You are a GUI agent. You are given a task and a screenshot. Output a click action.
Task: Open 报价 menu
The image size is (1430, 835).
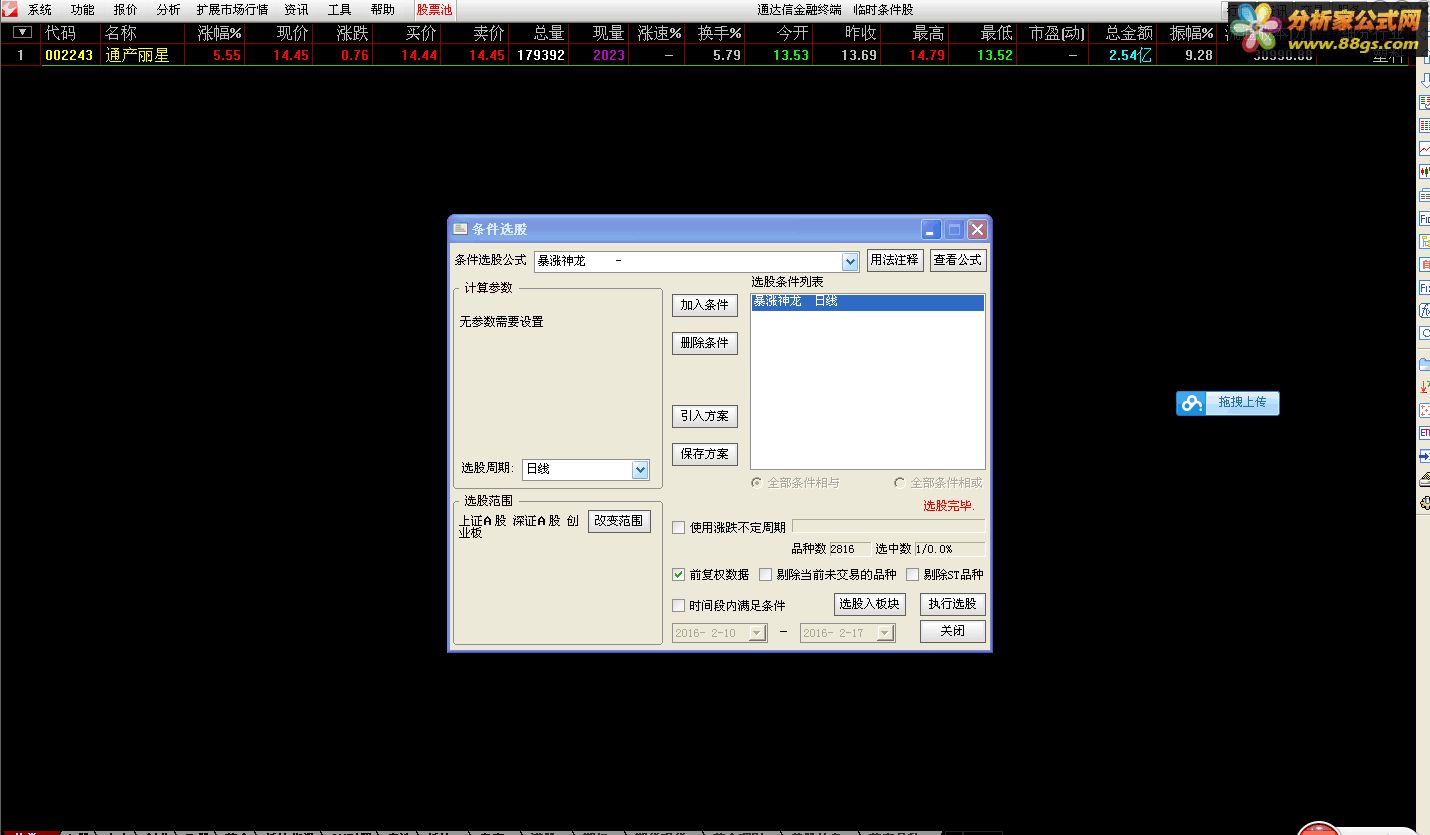pyautogui.click(x=125, y=10)
